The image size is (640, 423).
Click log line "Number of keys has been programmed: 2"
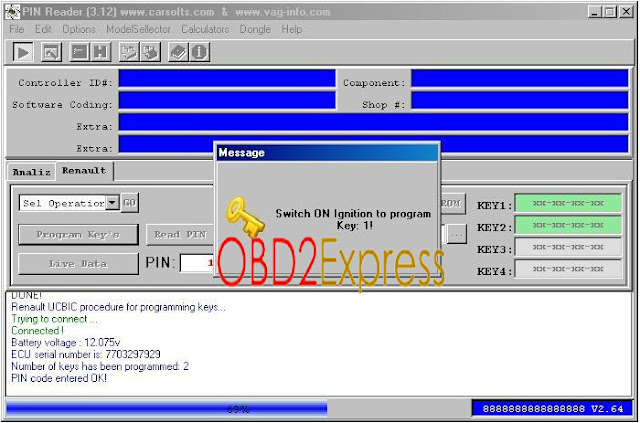pos(100,366)
